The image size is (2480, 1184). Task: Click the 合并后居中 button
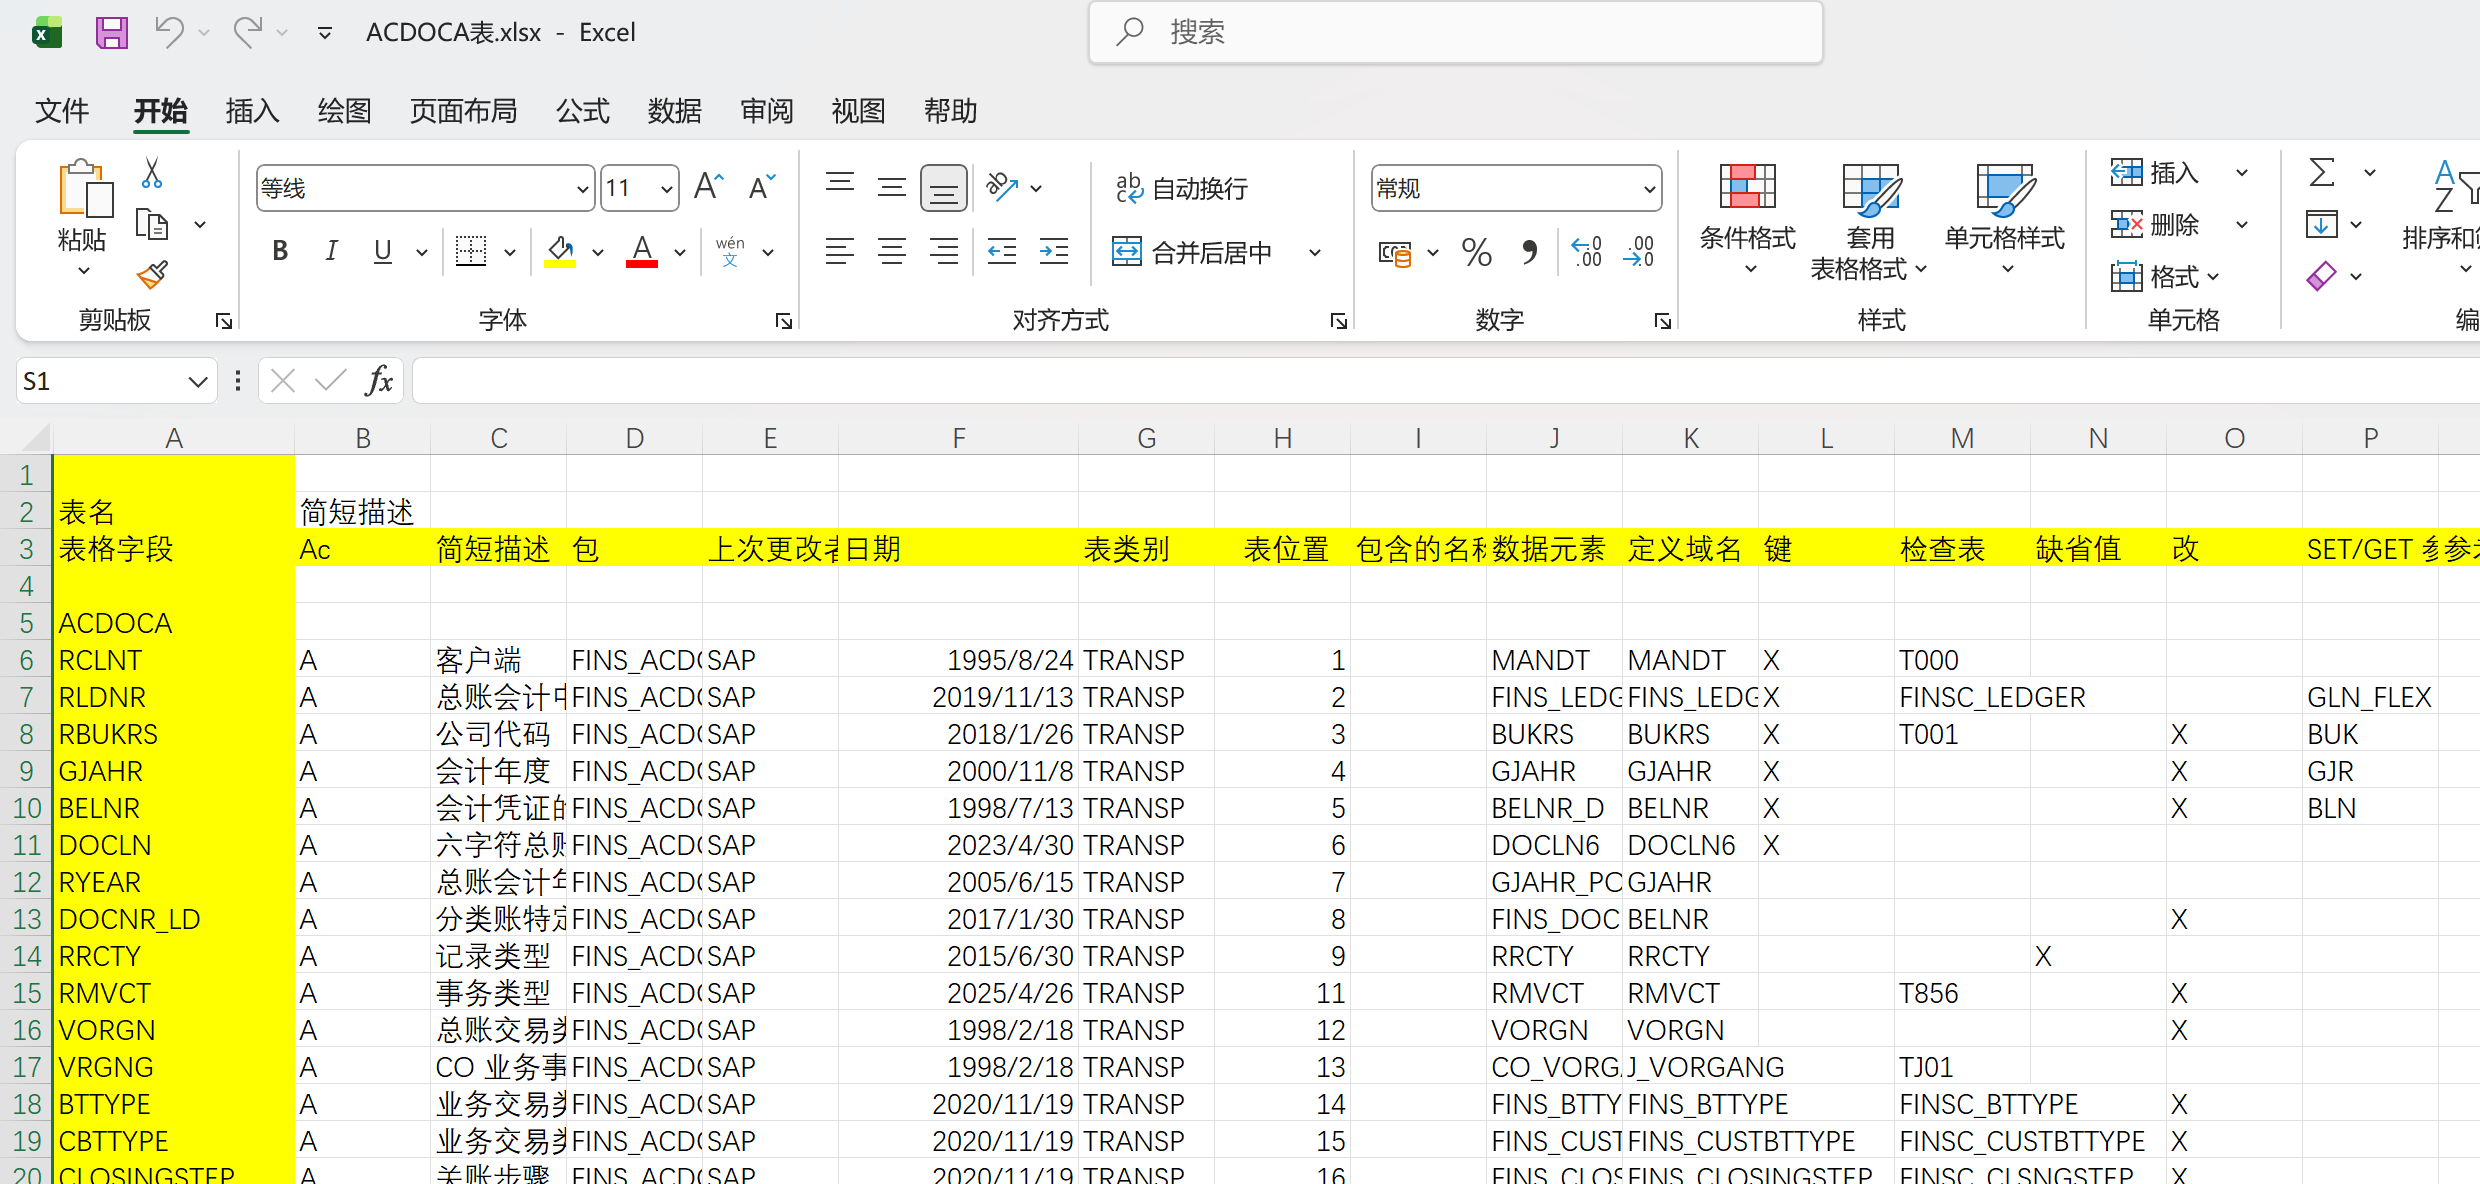point(1194,252)
